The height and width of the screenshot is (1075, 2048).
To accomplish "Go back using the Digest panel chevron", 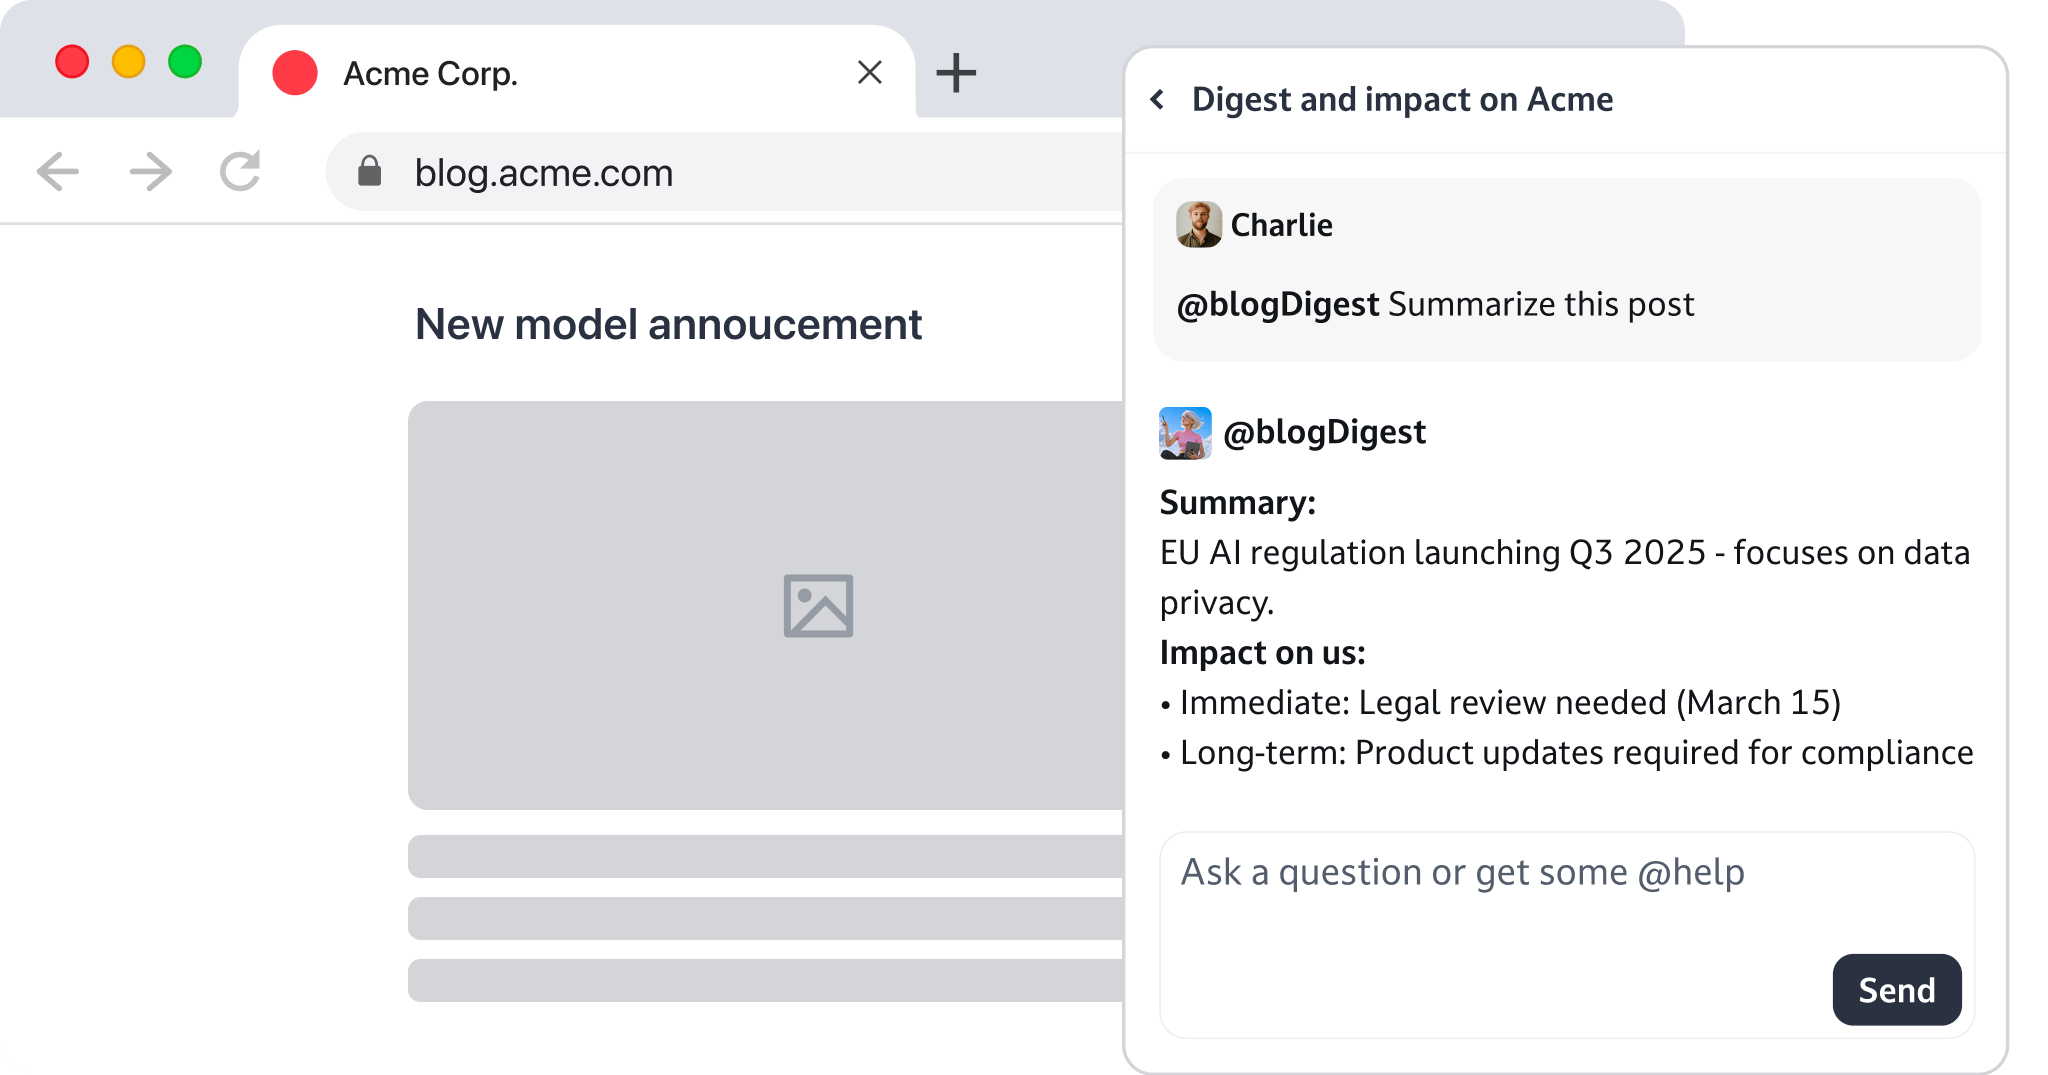I will [x=1158, y=99].
